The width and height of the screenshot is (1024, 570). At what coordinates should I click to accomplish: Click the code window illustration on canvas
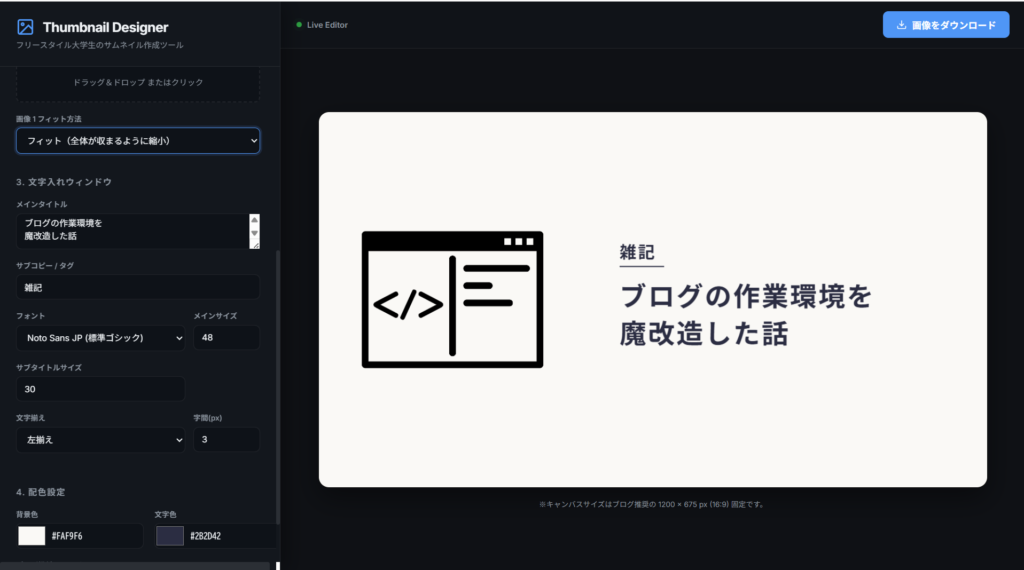click(453, 300)
